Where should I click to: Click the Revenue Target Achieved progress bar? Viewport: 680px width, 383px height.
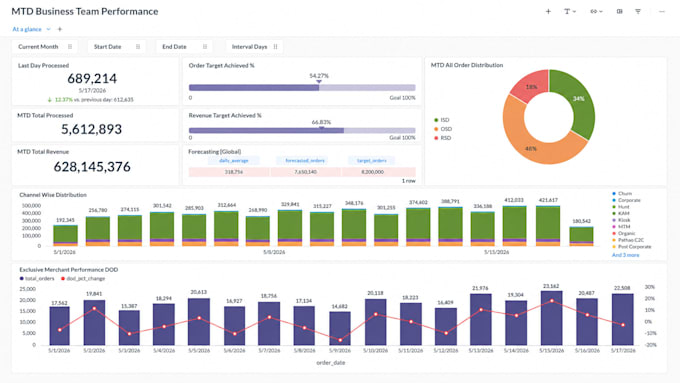pyautogui.click(x=302, y=131)
